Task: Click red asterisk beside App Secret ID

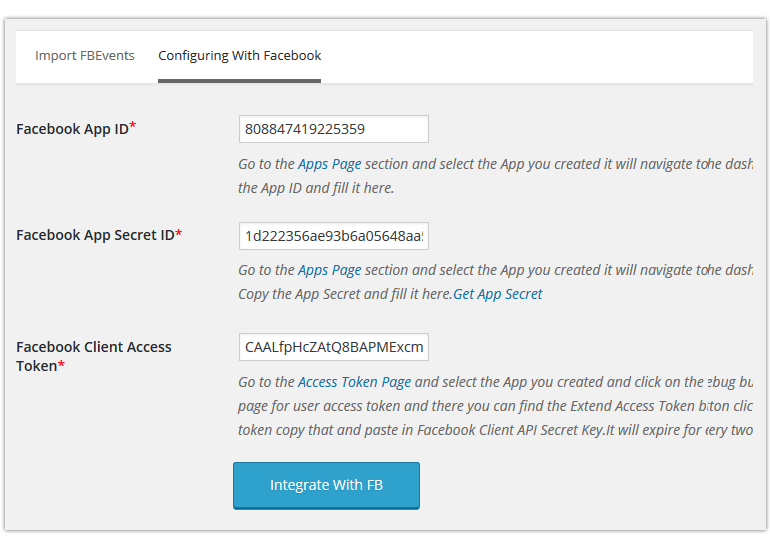Action: point(179,233)
